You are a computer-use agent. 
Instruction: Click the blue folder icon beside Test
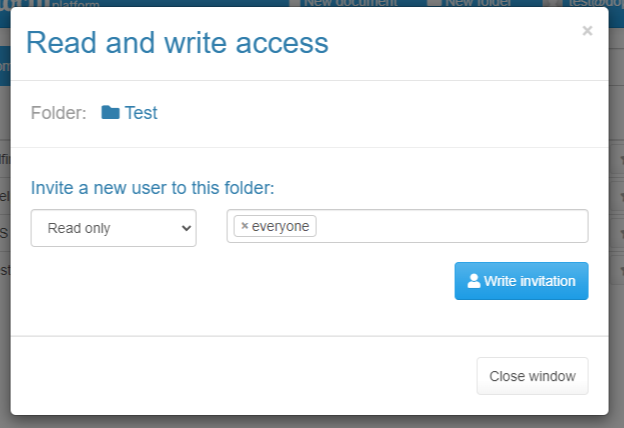click(x=110, y=112)
